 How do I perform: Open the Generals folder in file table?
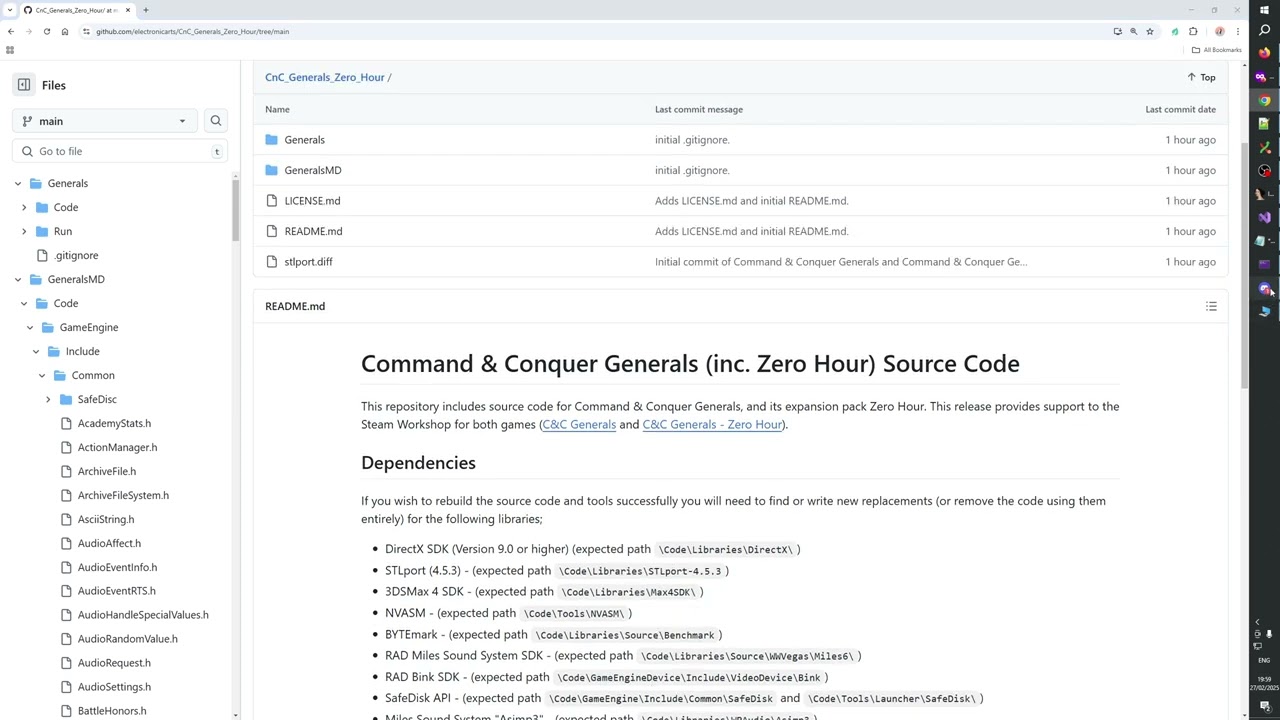click(x=304, y=140)
